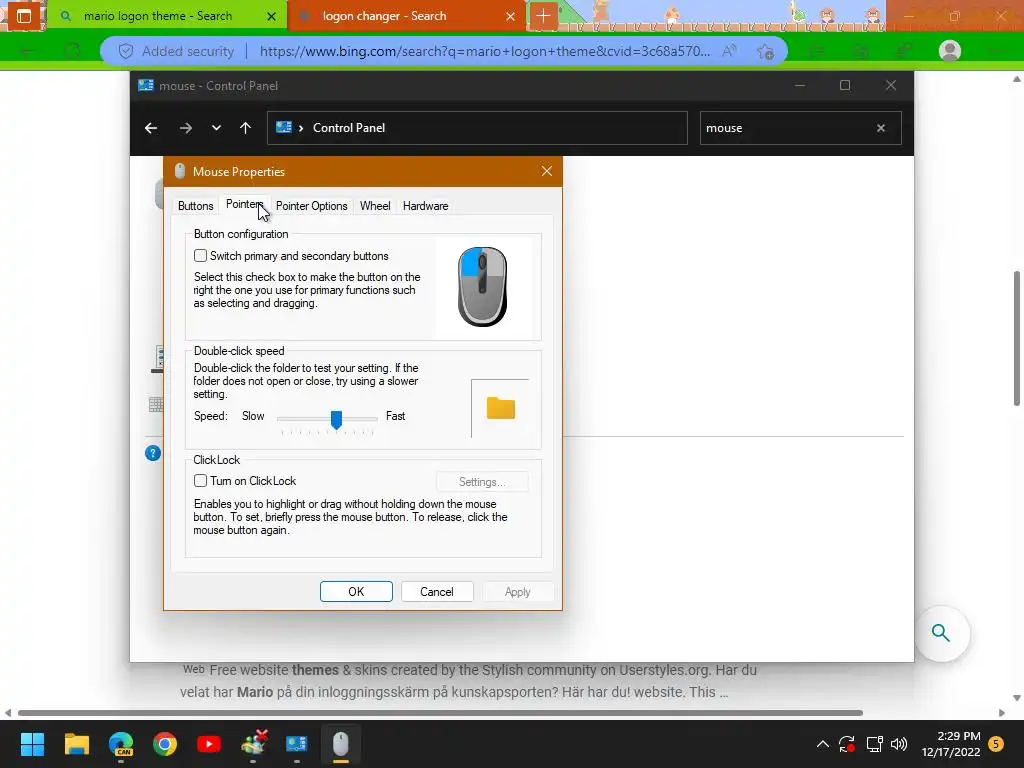This screenshot has height=768, width=1024.
Task: Open the Pointer Options tab
Action: pos(312,206)
